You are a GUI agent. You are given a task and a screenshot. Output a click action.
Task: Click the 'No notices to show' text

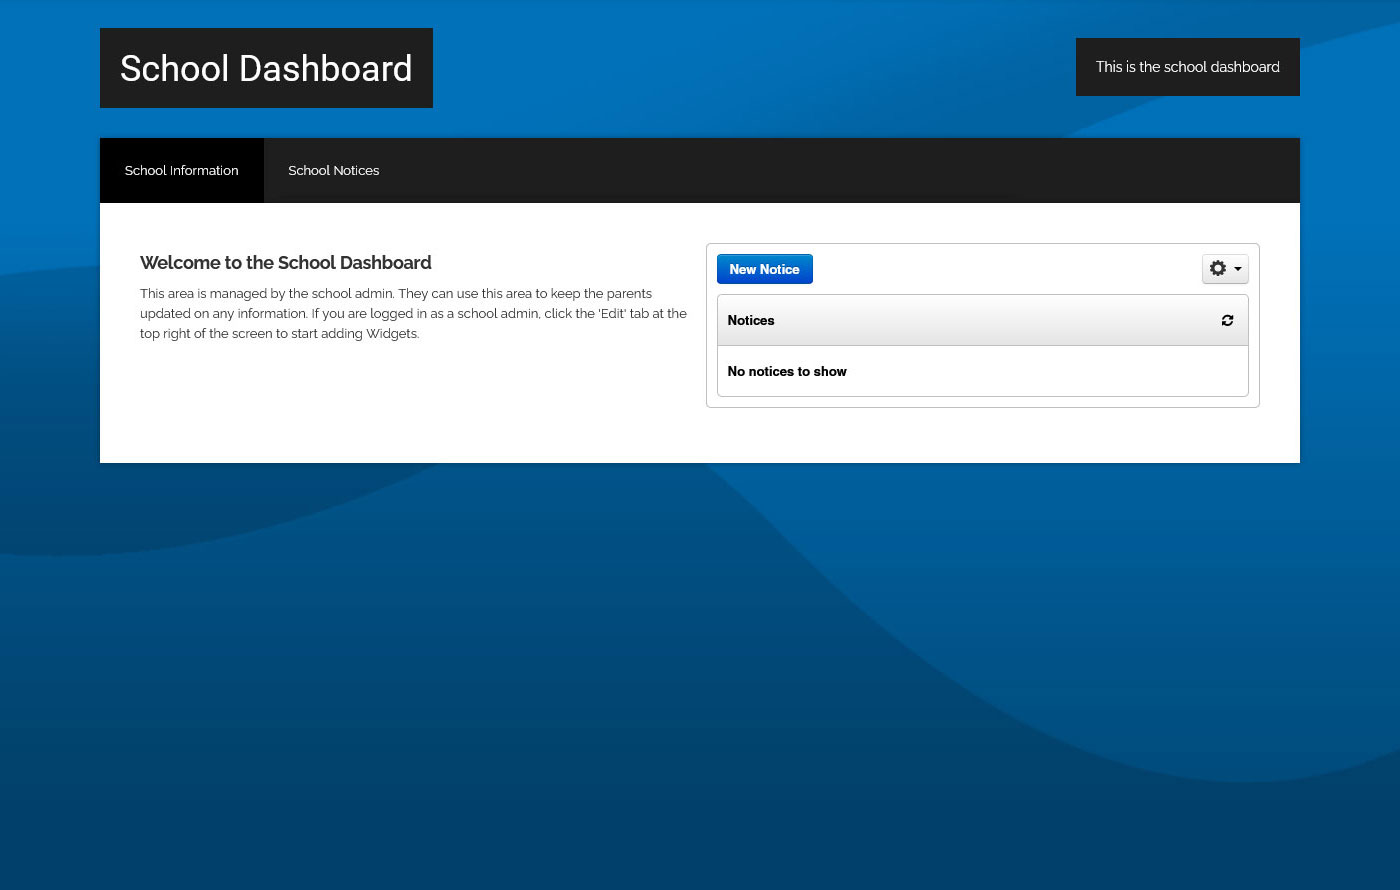[787, 371]
